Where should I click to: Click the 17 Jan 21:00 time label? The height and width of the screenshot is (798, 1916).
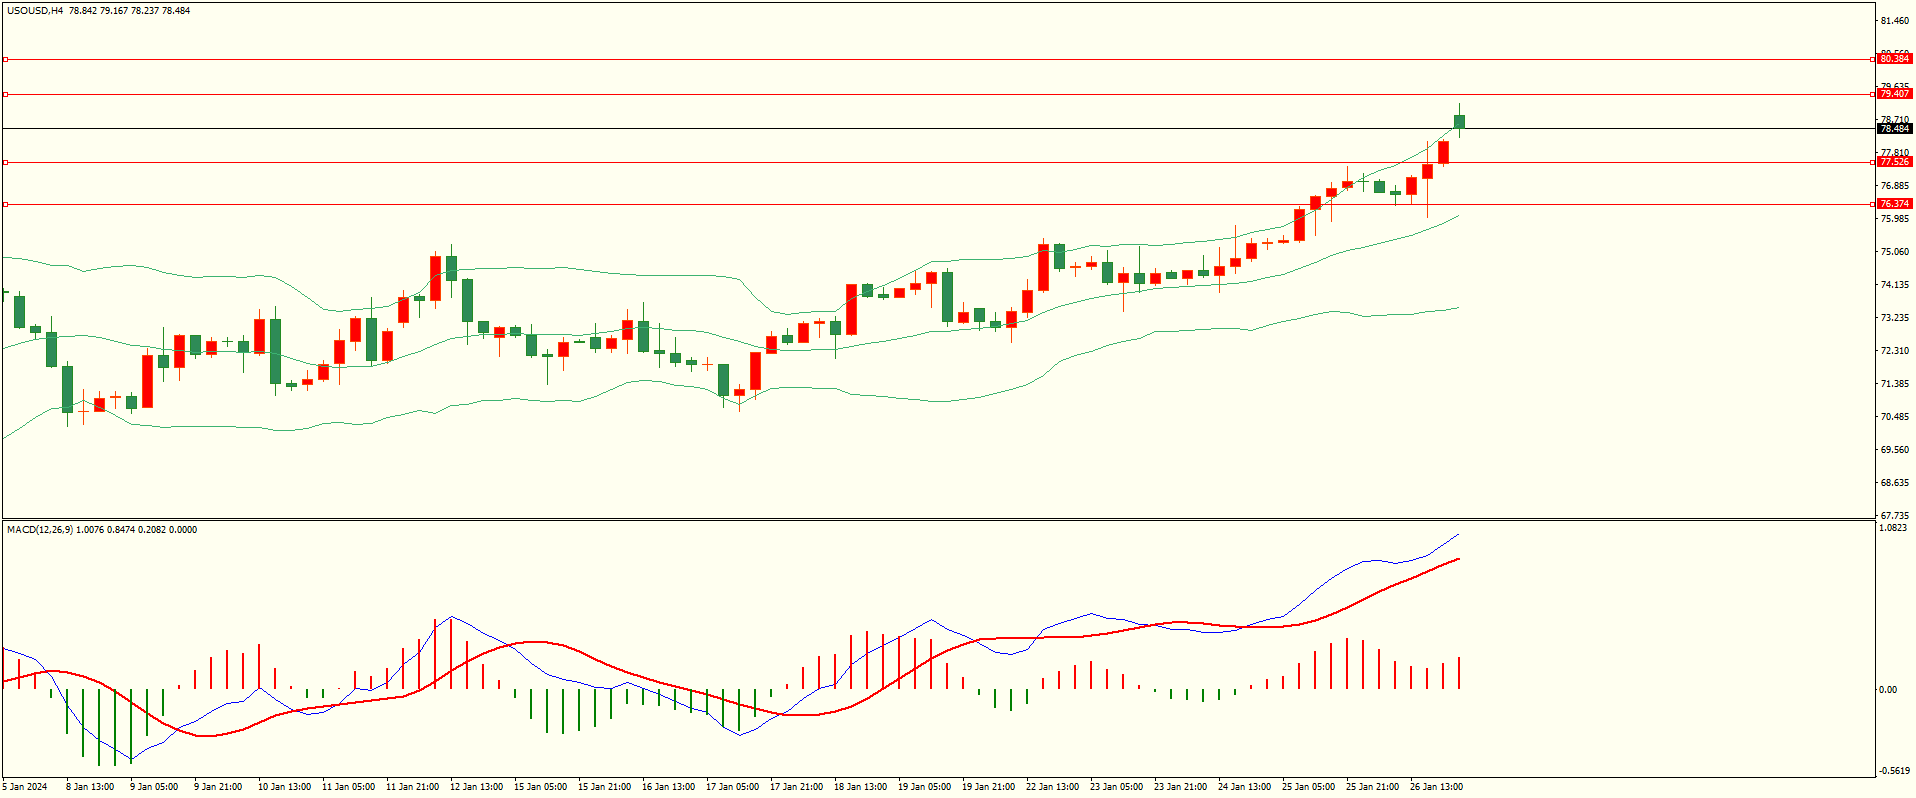tap(796, 787)
